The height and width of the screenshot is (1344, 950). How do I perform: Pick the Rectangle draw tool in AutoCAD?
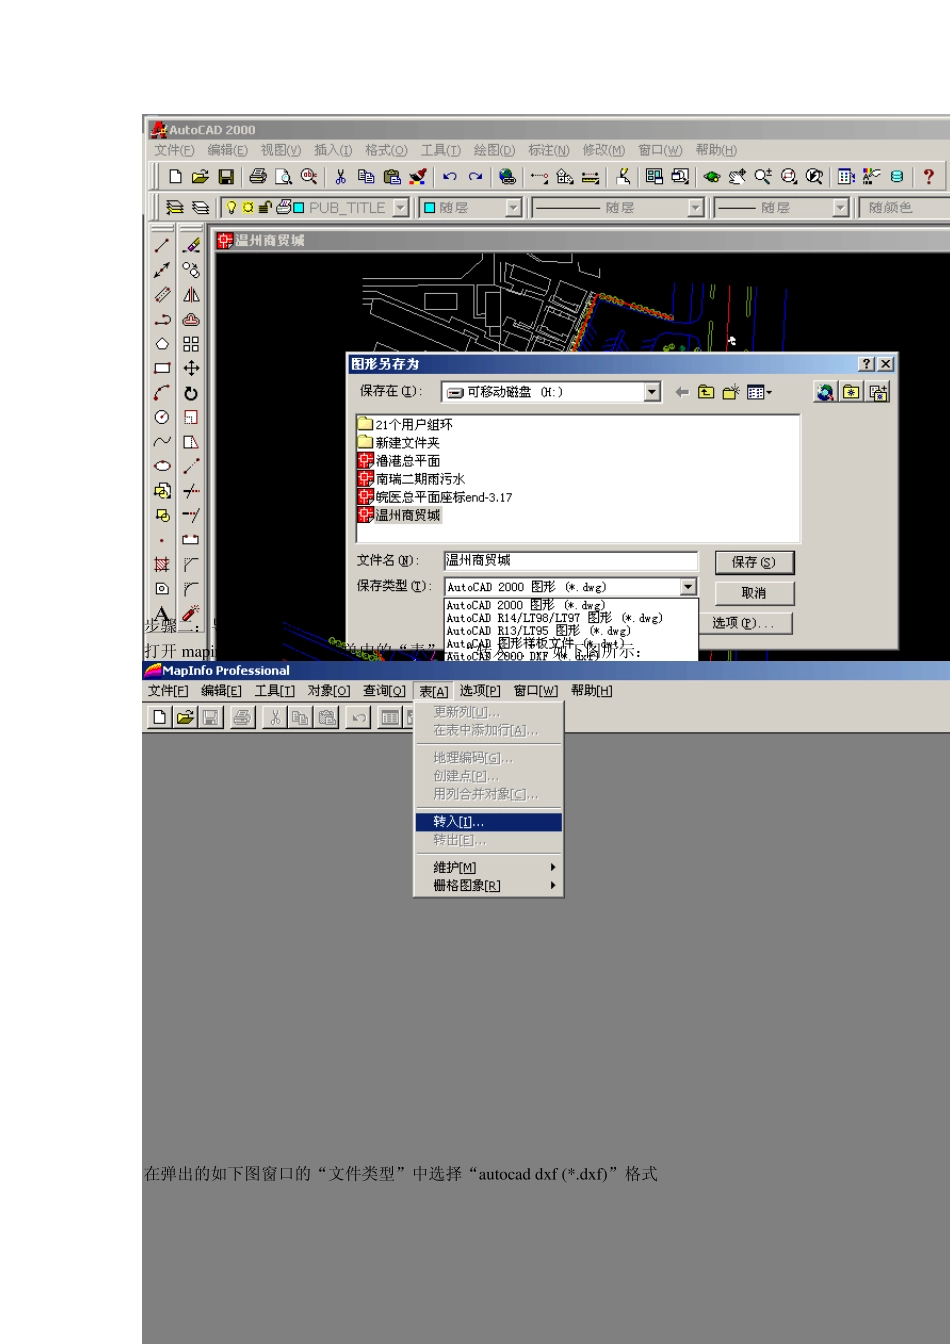pyautogui.click(x=162, y=368)
